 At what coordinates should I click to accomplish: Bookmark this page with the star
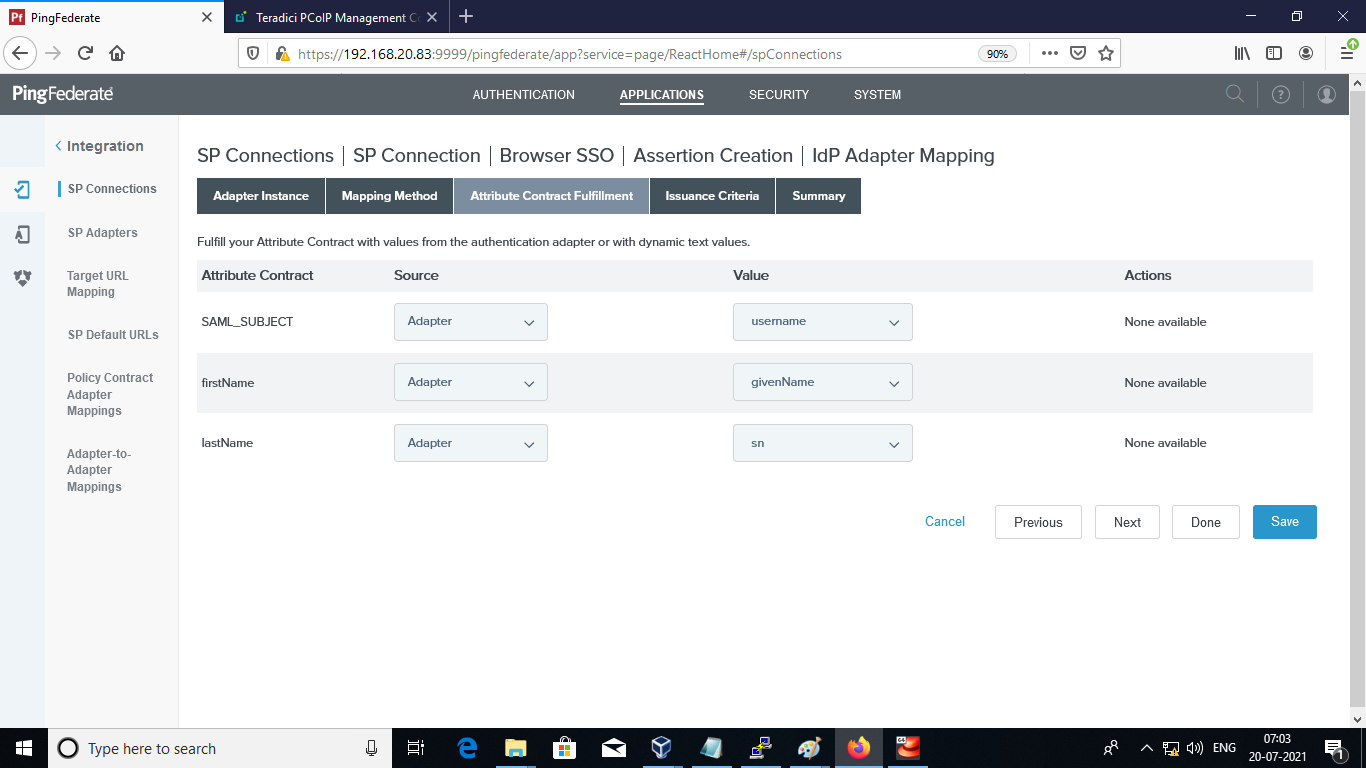click(1106, 53)
